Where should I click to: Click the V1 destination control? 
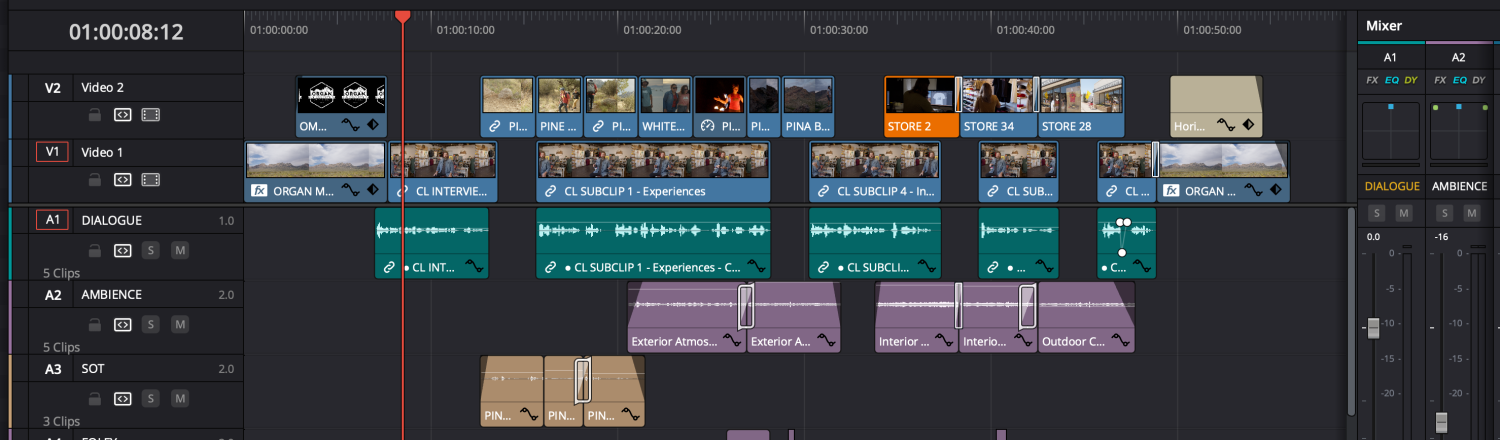[52, 153]
